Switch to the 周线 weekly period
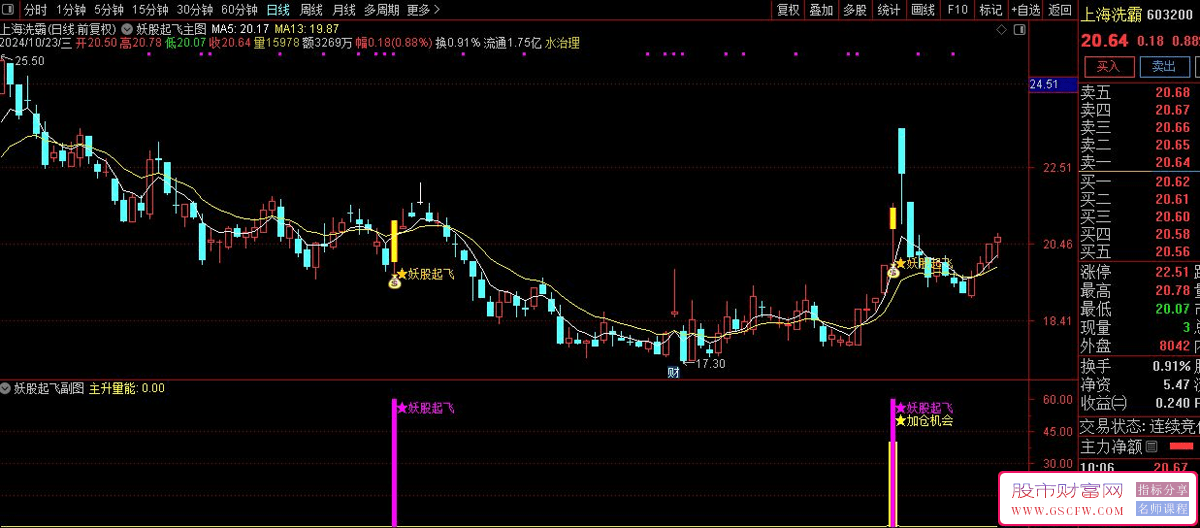This screenshot has height=528, width=1200. (x=311, y=10)
